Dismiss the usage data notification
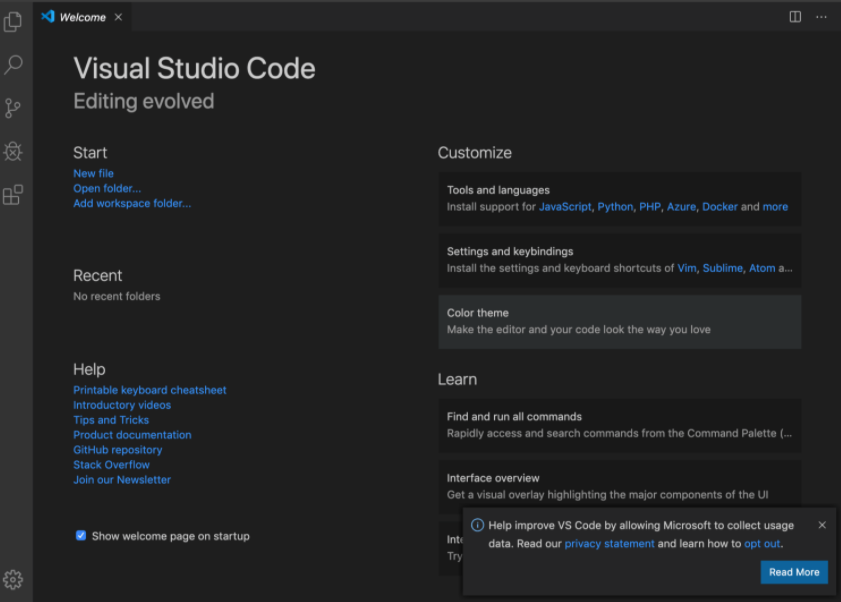This screenshot has width=841, height=602. tap(822, 525)
